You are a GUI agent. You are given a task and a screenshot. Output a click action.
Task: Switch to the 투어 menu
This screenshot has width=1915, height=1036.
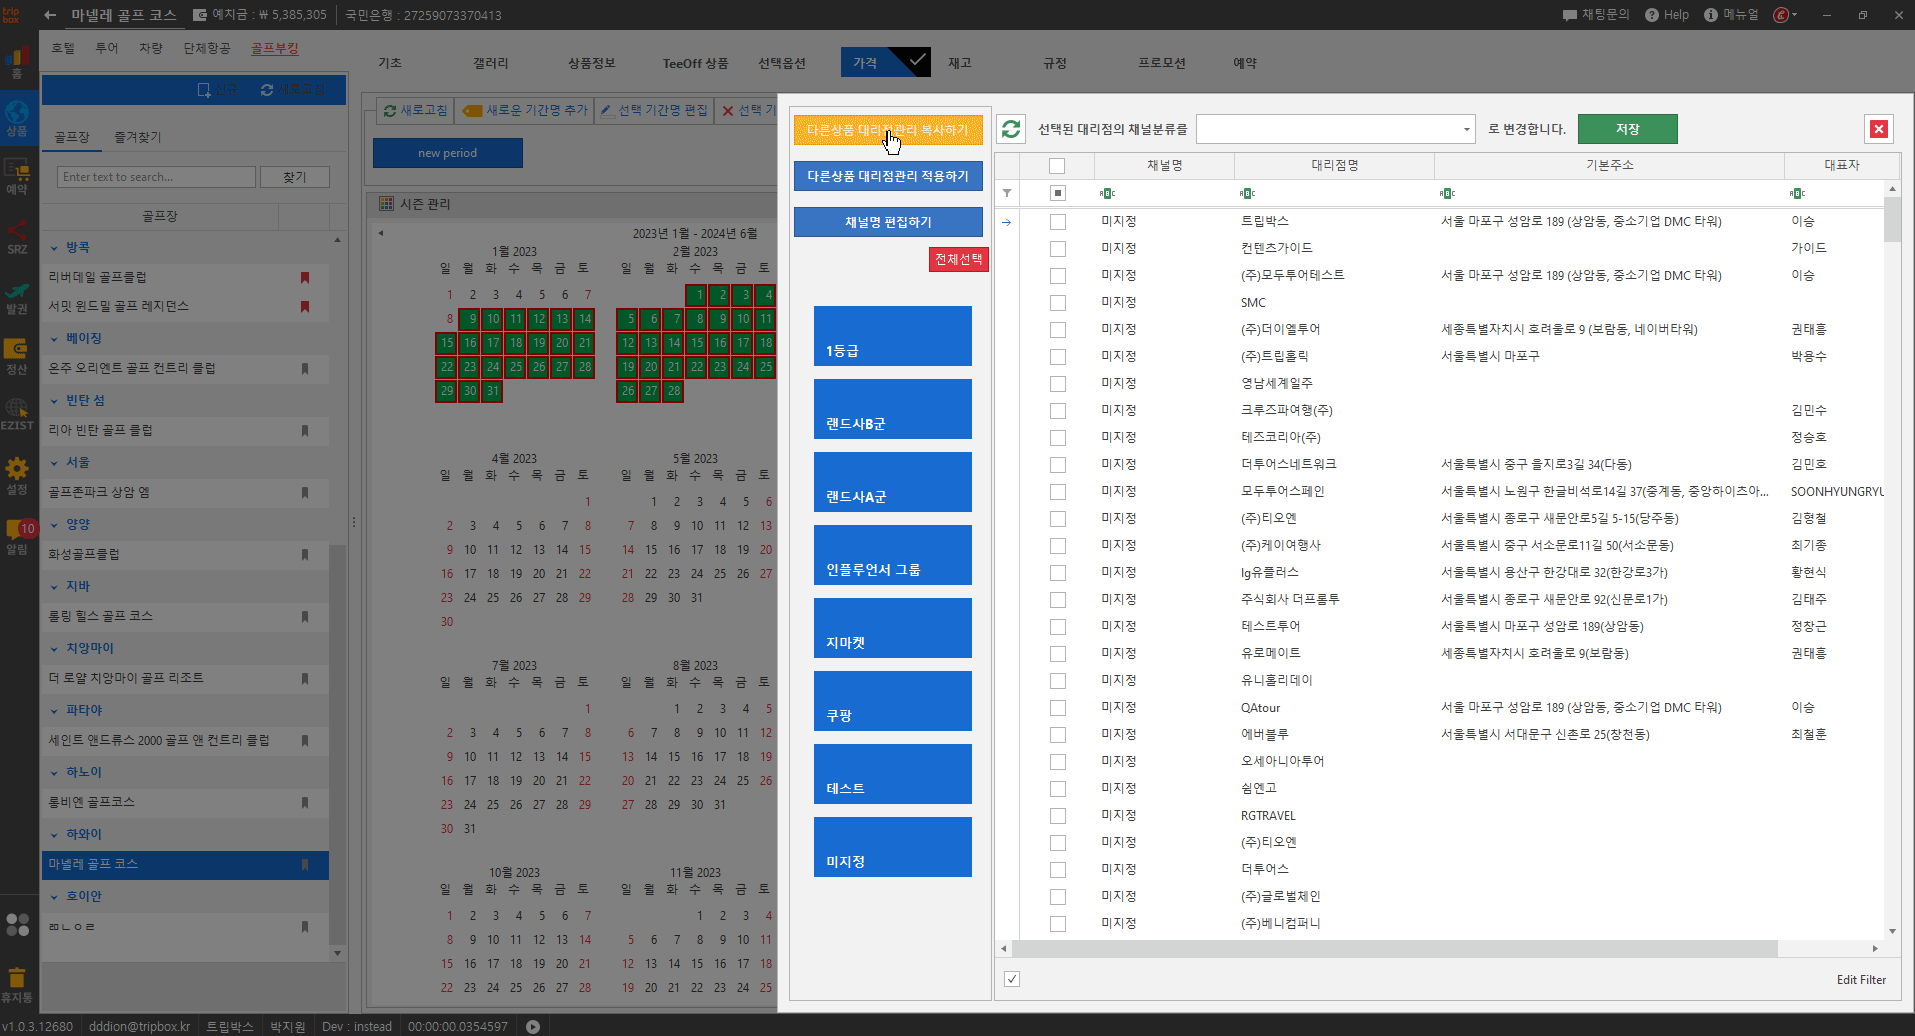pyautogui.click(x=107, y=48)
